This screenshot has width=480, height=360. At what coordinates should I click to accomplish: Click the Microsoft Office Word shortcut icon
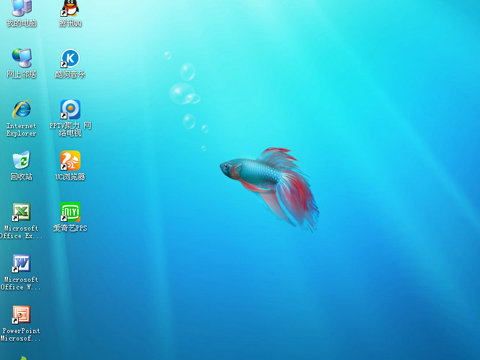tap(21, 263)
